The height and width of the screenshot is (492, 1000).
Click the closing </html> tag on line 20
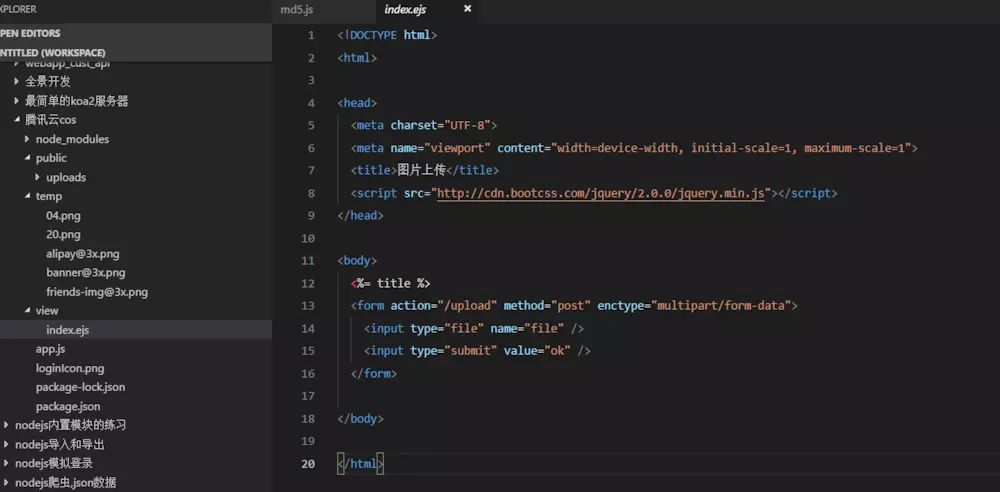coord(360,464)
